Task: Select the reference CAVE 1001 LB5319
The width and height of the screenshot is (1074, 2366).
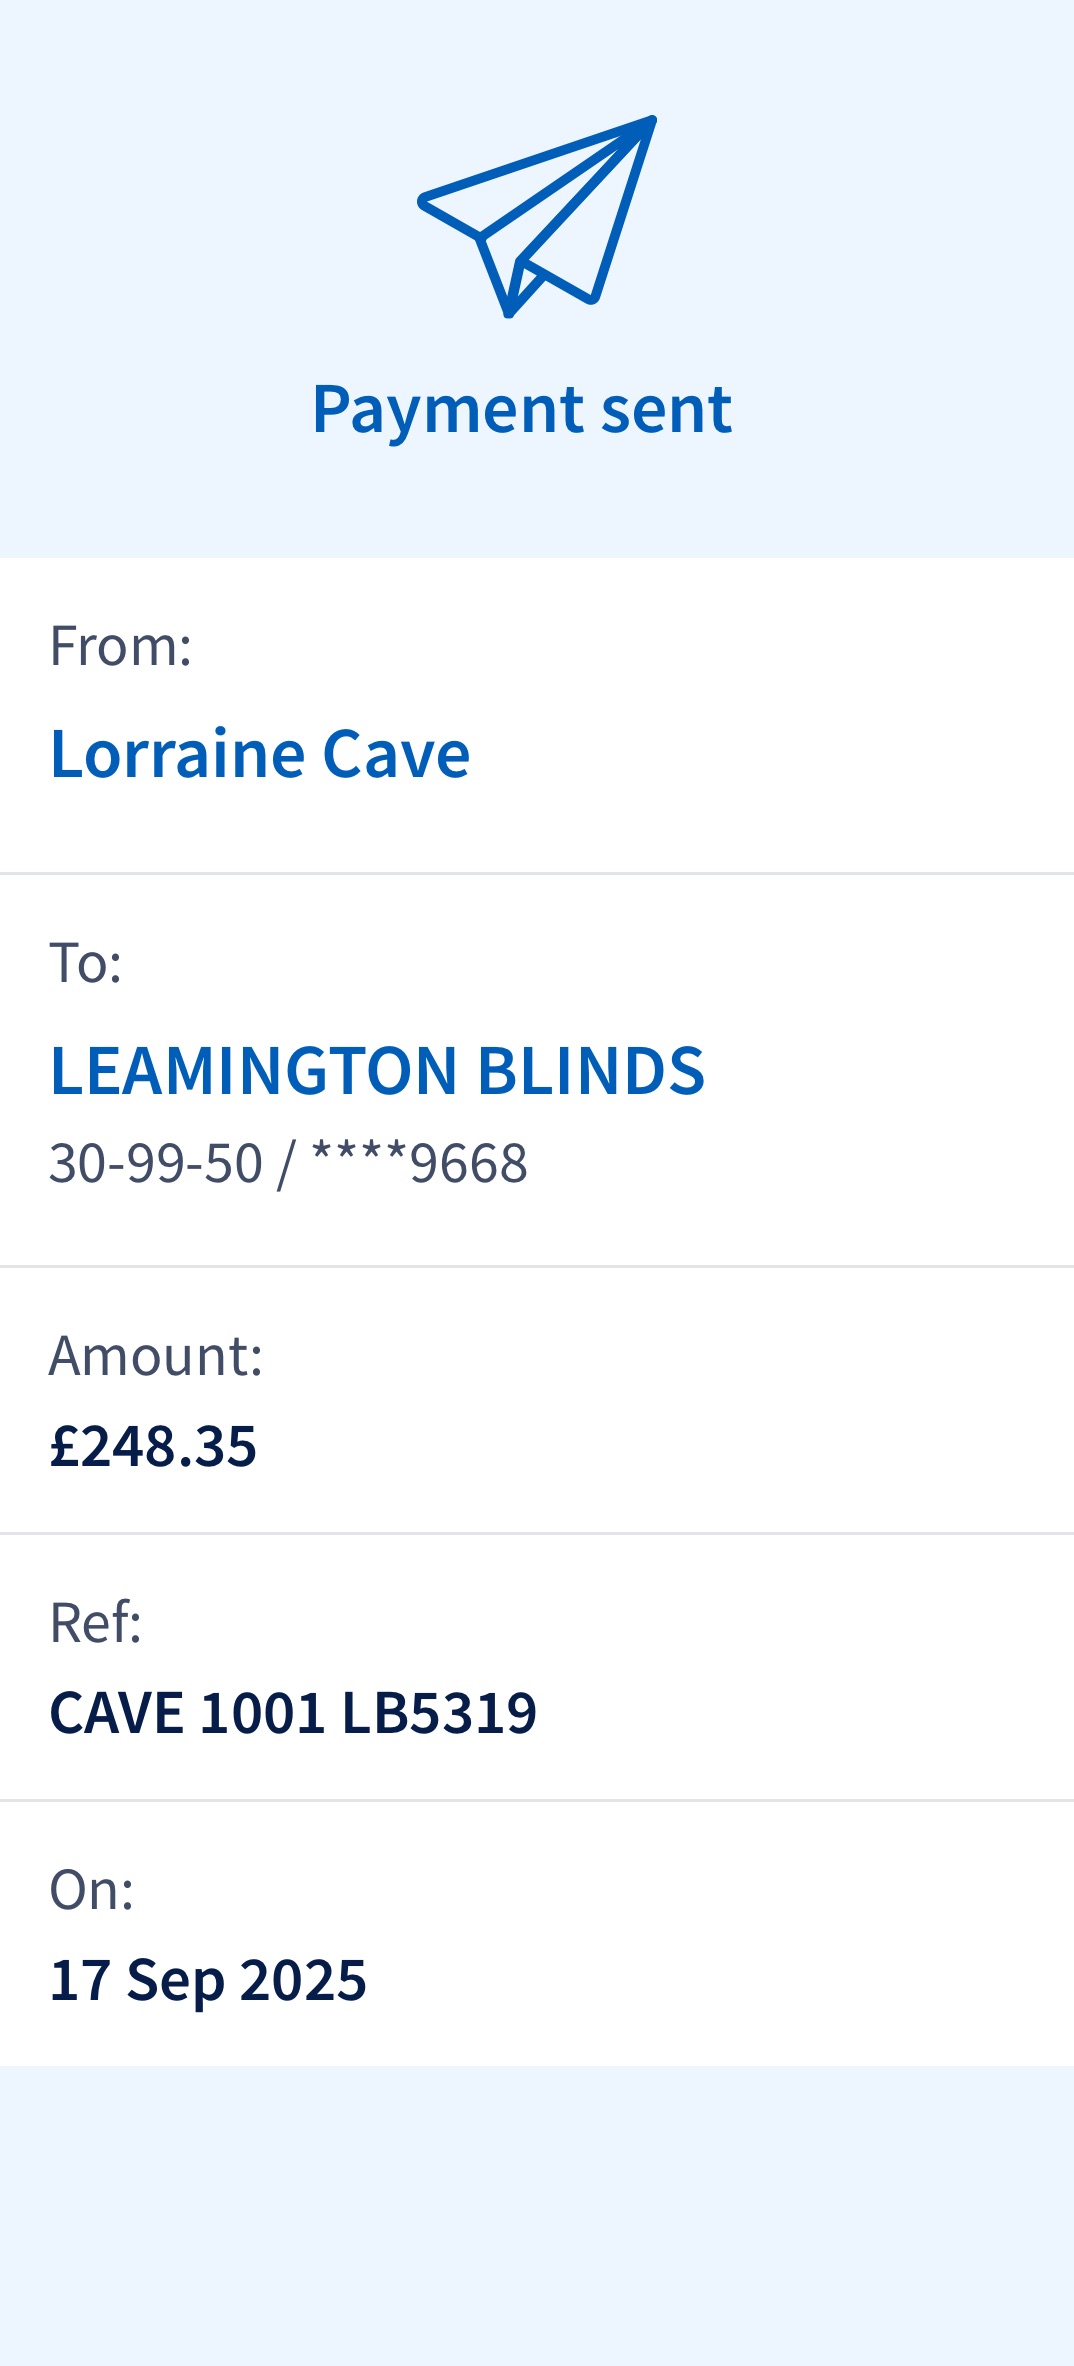Action: (x=293, y=1712)
